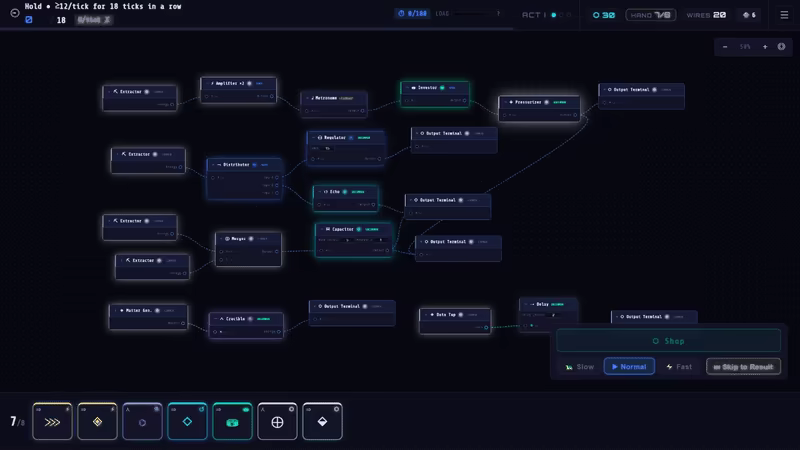800x450 pixels.
Task: Collapse the objective panel circle button
Action: tap(15, 13)
